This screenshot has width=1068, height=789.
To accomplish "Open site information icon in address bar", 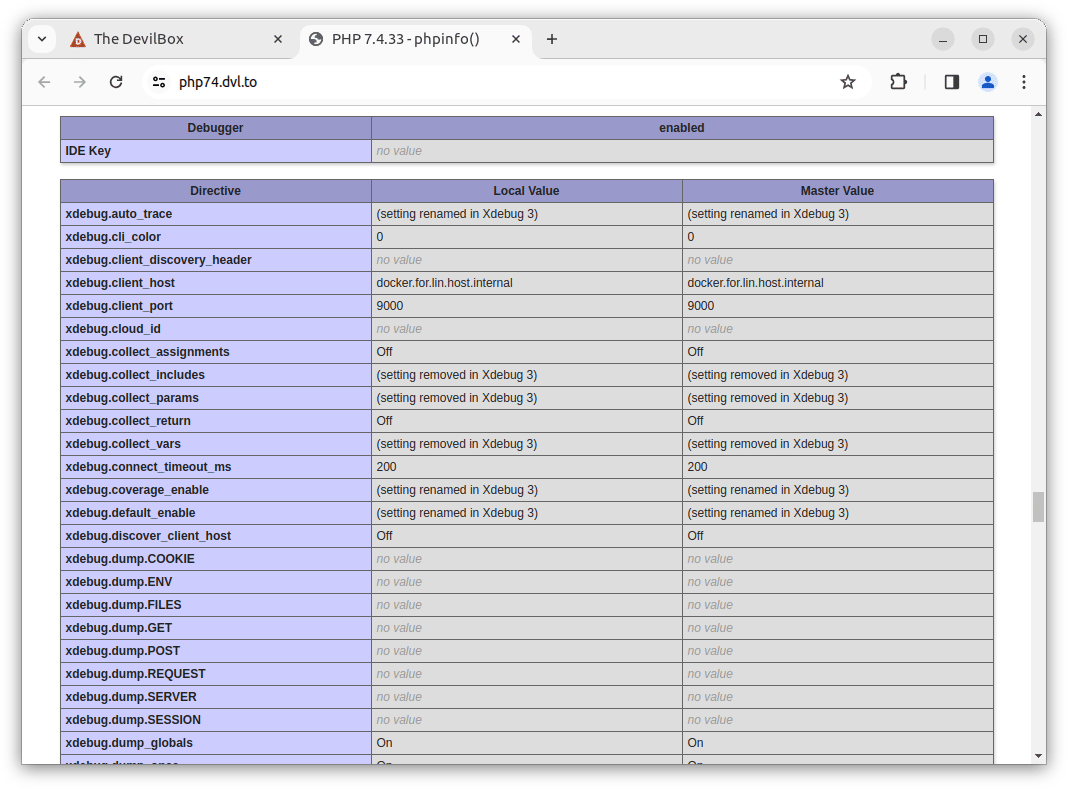I will coord(158,82).
